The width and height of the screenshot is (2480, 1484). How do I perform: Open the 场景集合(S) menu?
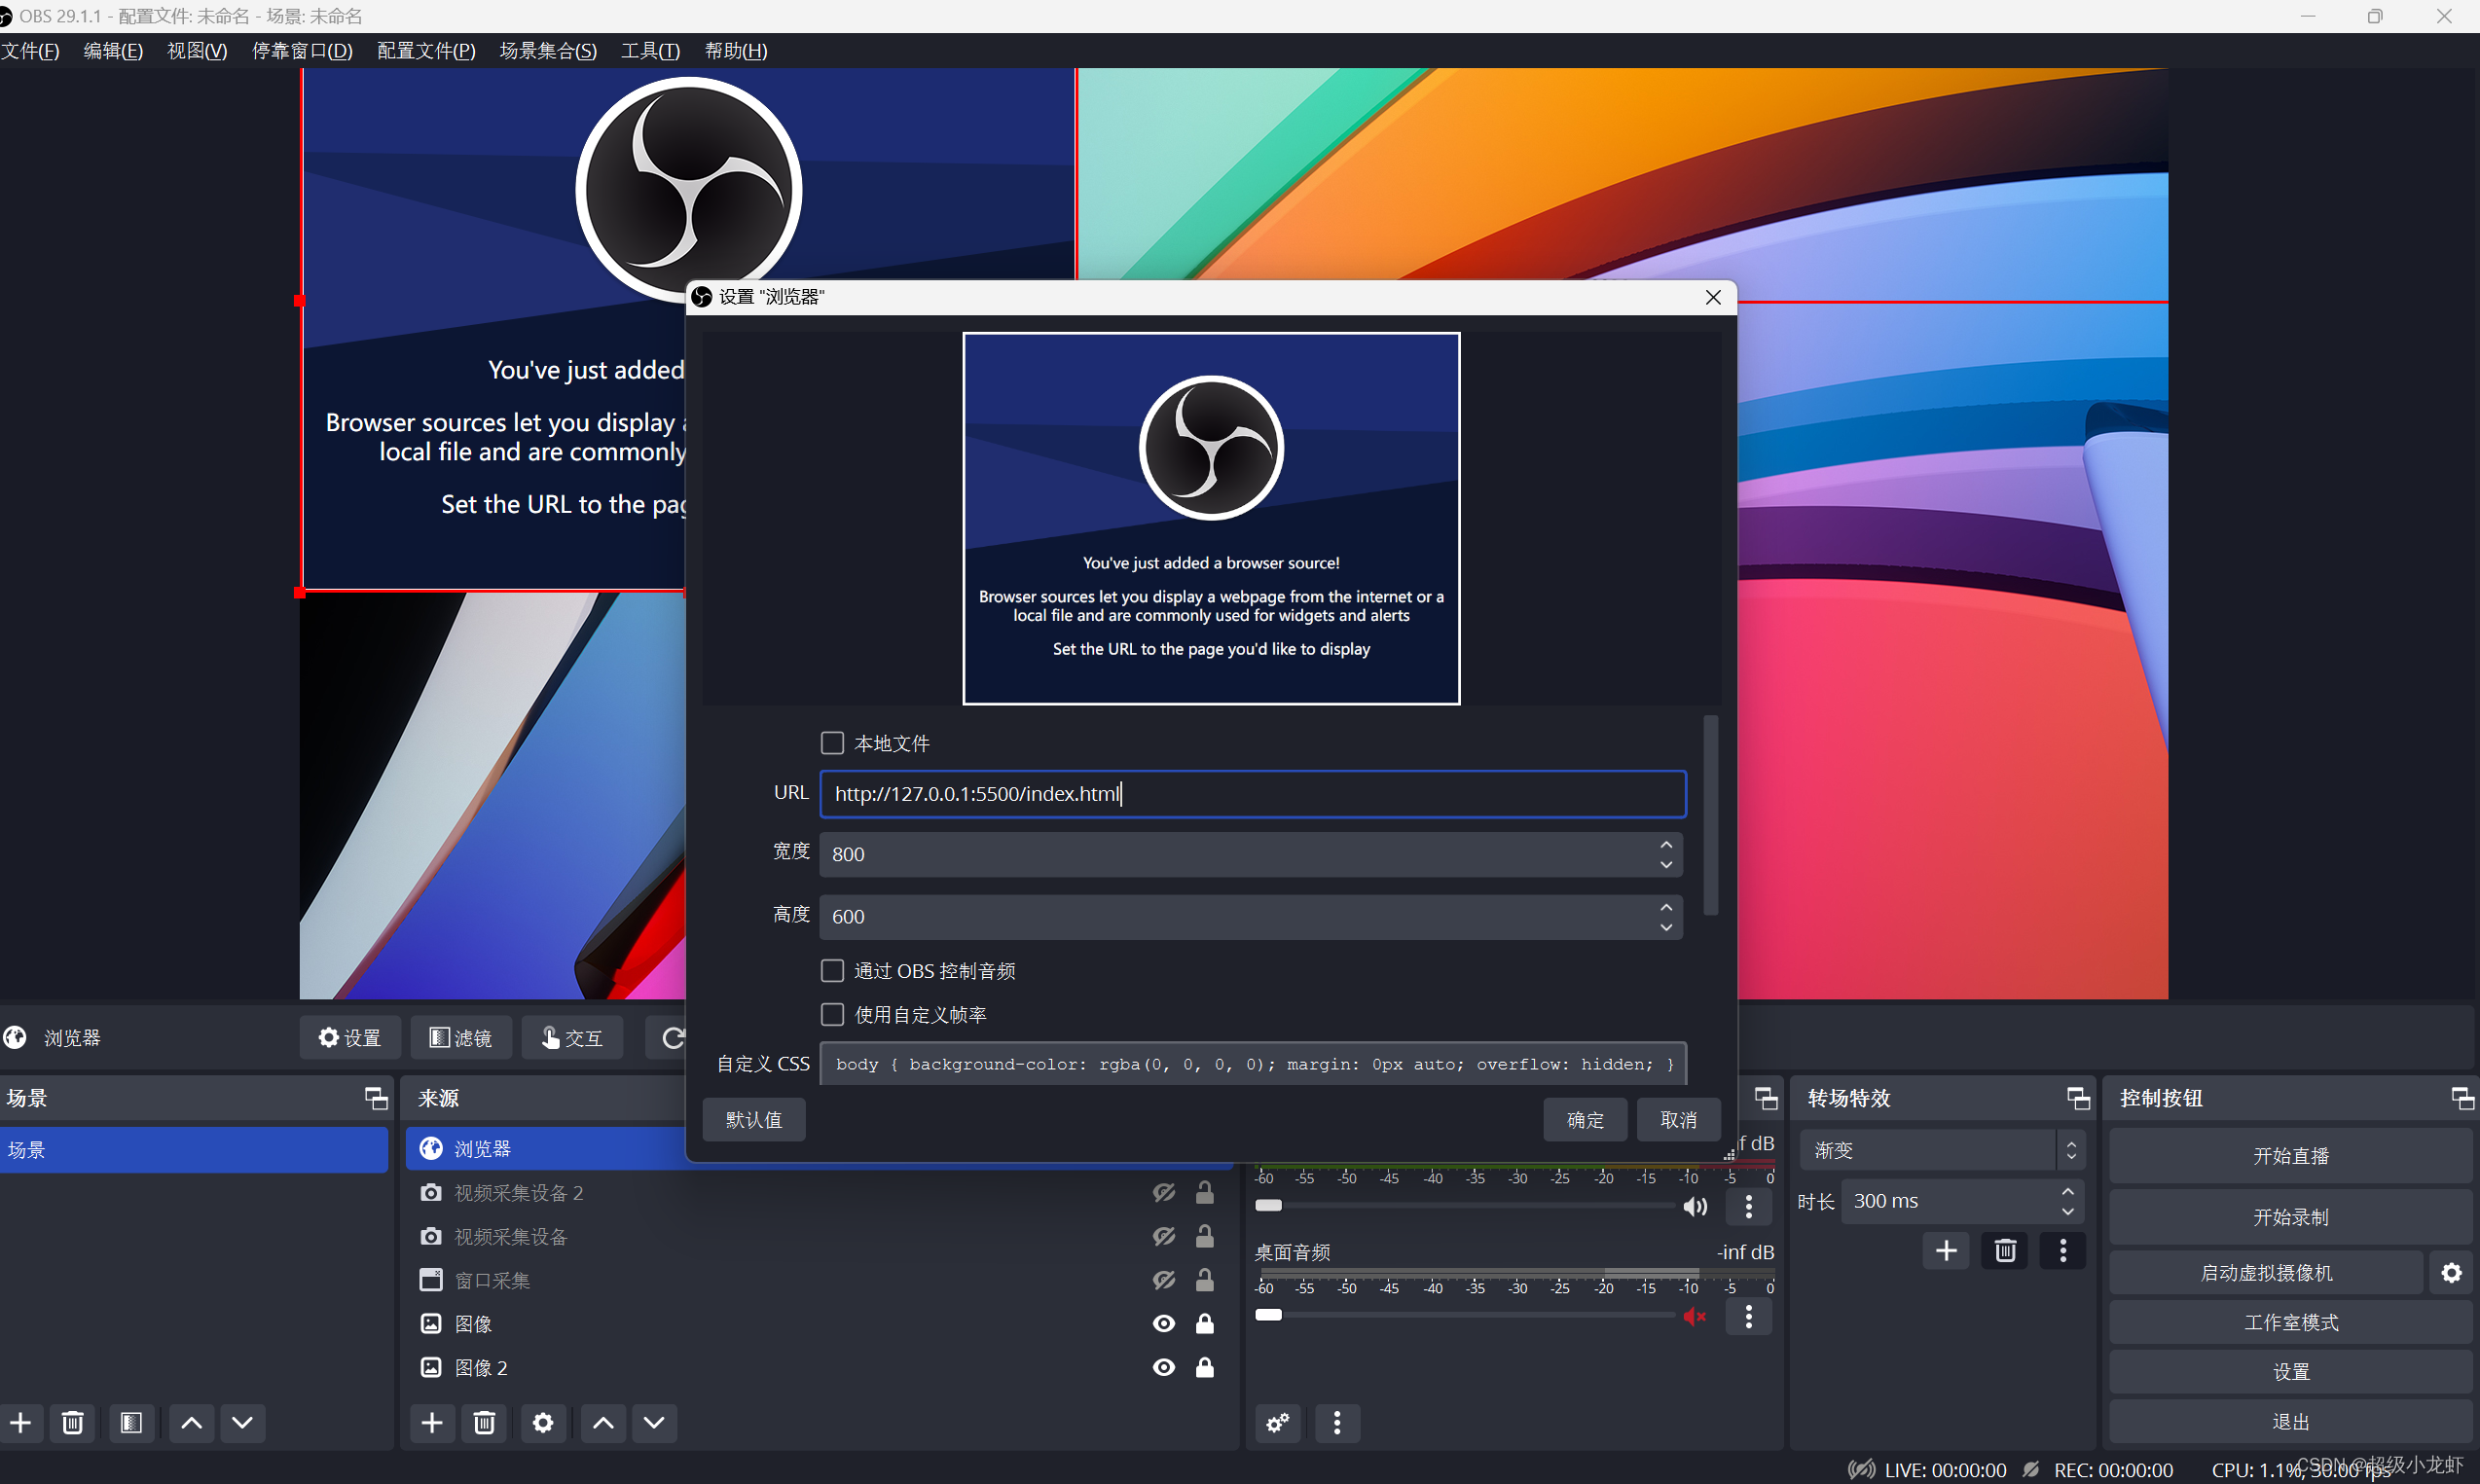548,51
